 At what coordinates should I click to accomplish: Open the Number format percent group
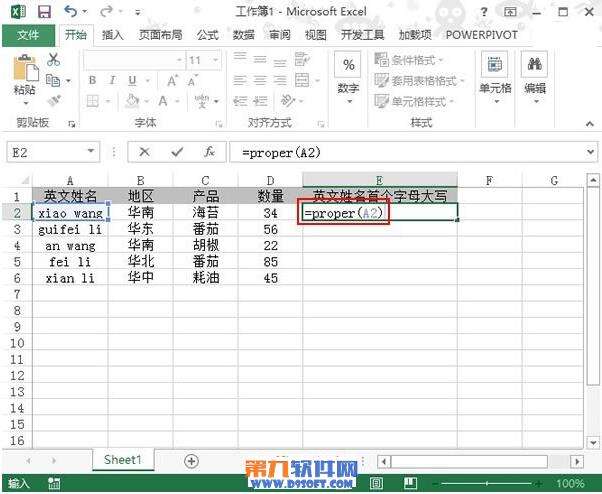coord(348,78)
